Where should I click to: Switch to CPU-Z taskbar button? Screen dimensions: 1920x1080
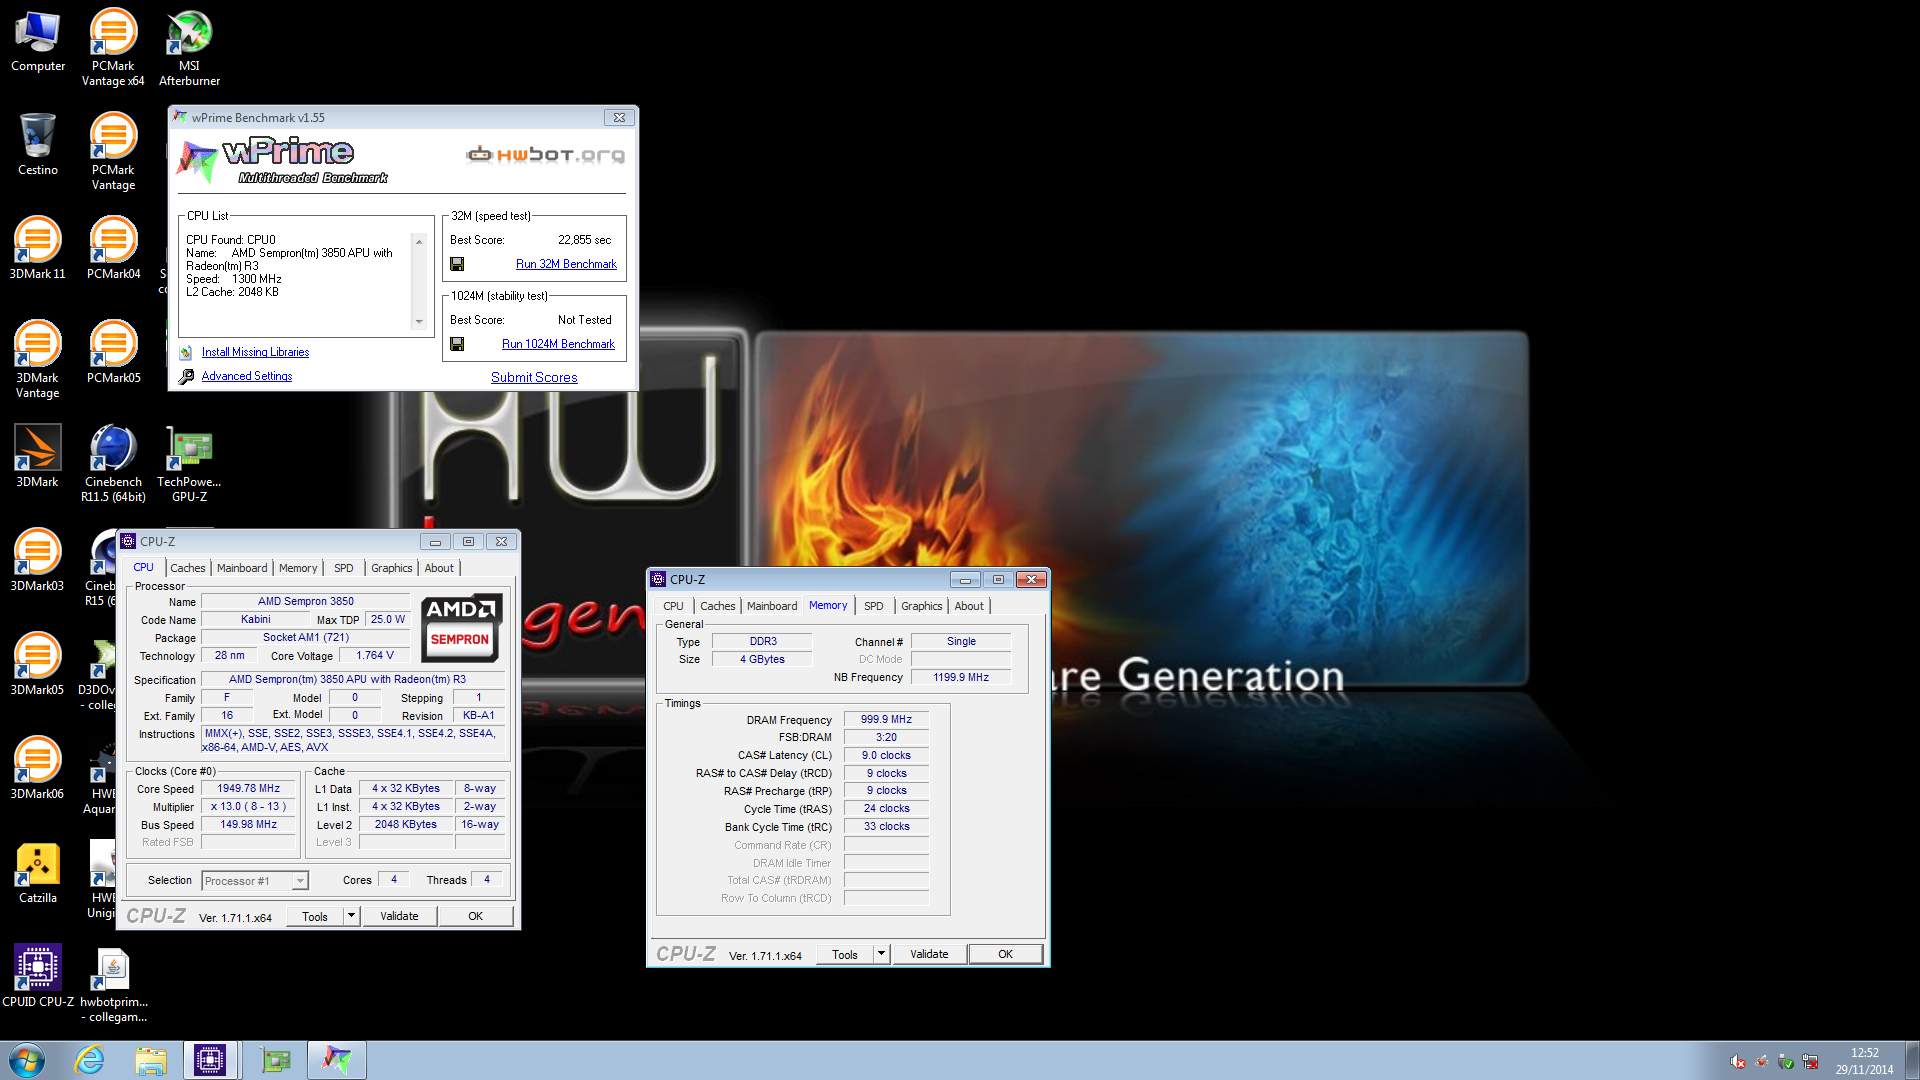pos(210,1060)
